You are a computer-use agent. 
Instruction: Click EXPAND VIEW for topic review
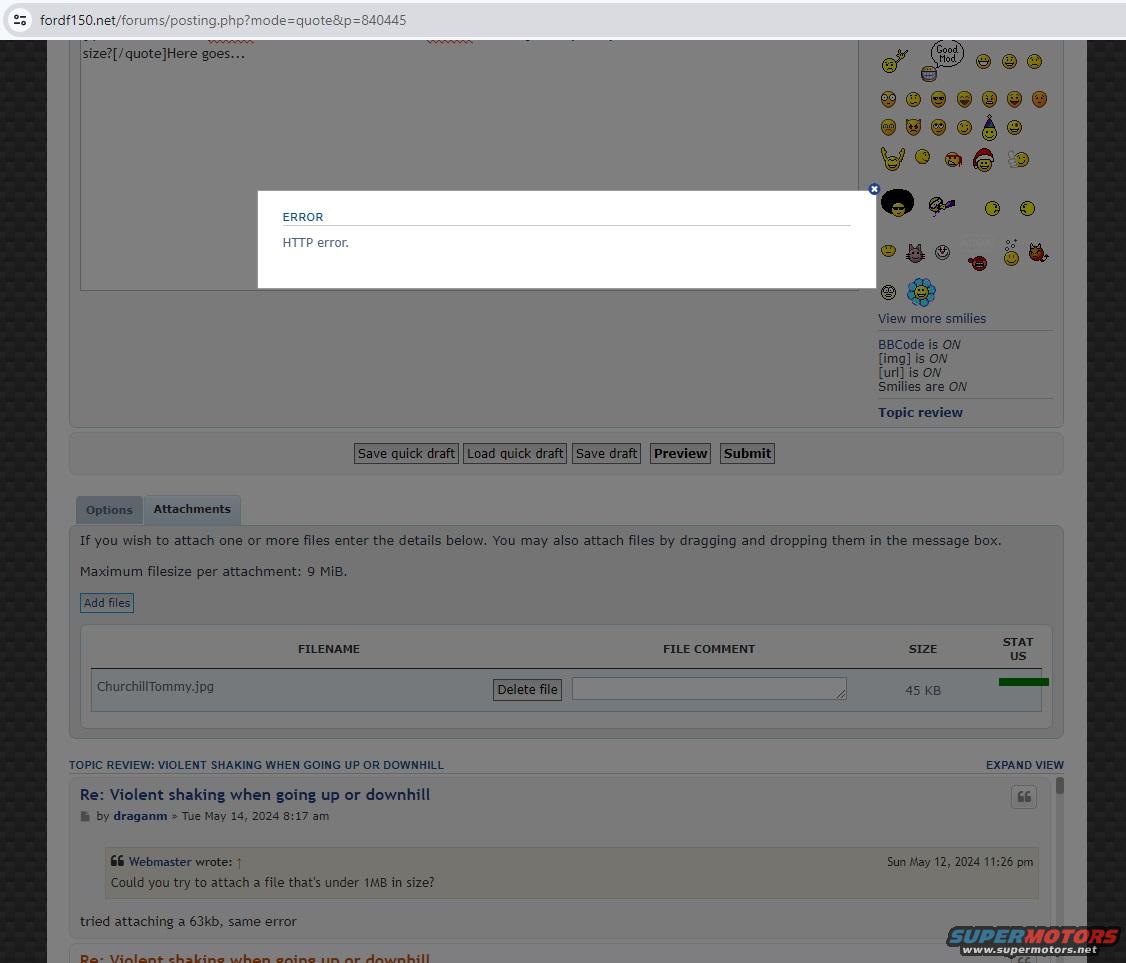pos(1025,765)
